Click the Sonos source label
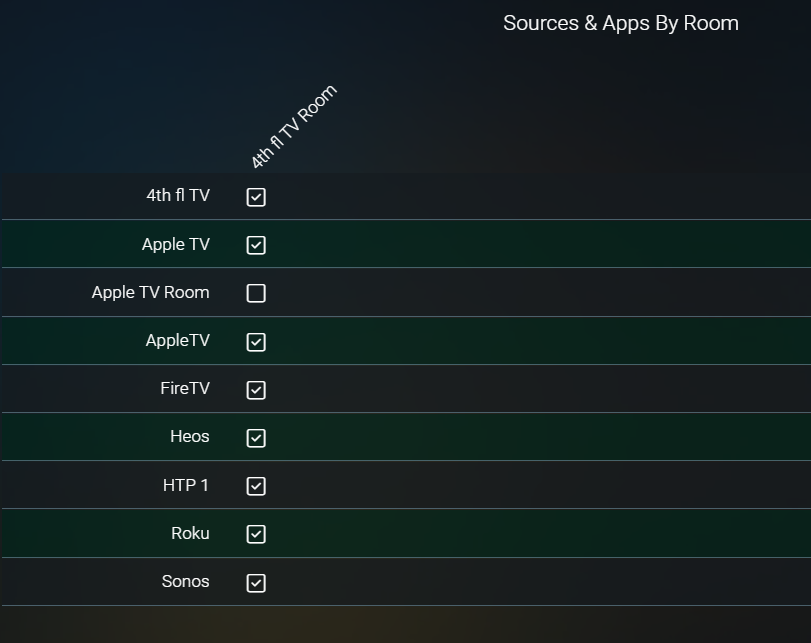The width and height of the screenshot is (811, 643). pos(186,581)
